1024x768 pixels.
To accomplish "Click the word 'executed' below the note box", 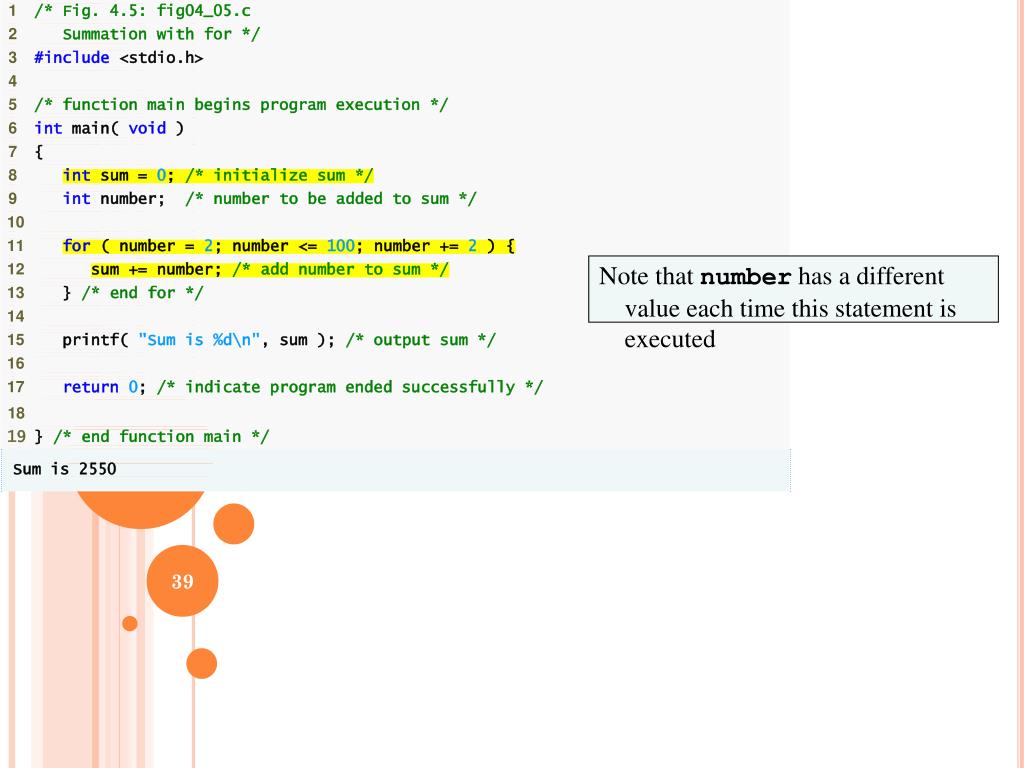I will coord(669,339).
